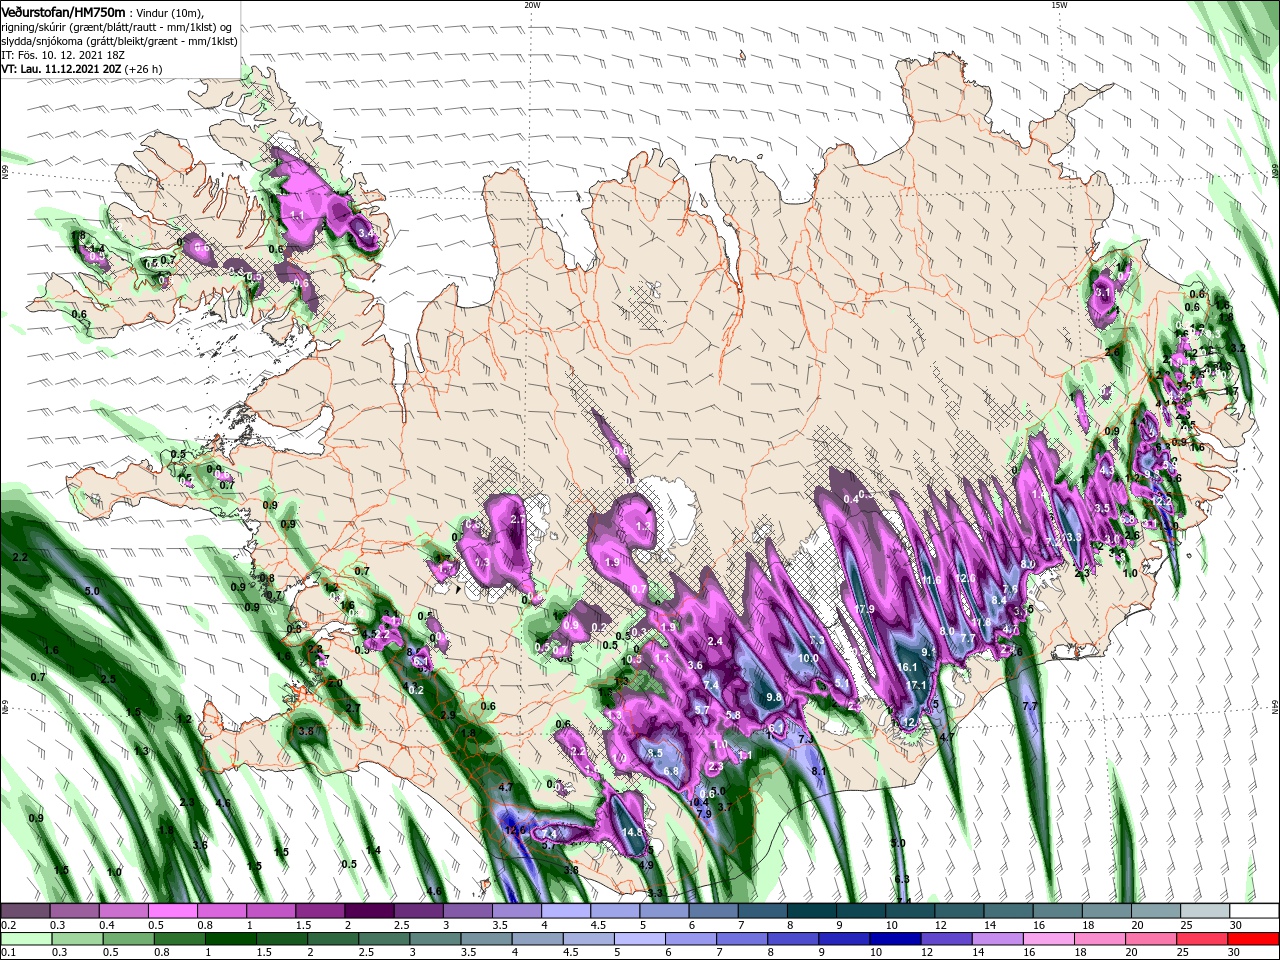
Task: Click the 15W longitude label
Action: click(x=1058, y=5)
